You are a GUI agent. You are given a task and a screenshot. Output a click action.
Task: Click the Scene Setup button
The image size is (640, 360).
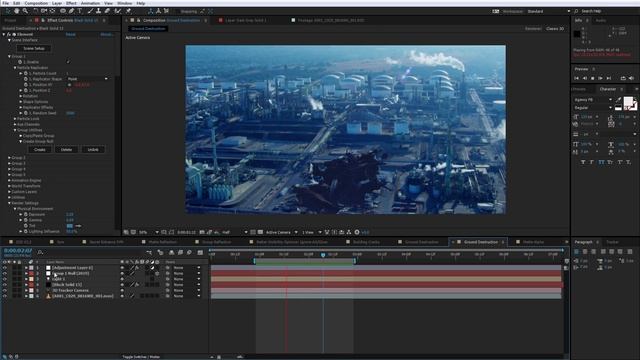coord(34,48)
